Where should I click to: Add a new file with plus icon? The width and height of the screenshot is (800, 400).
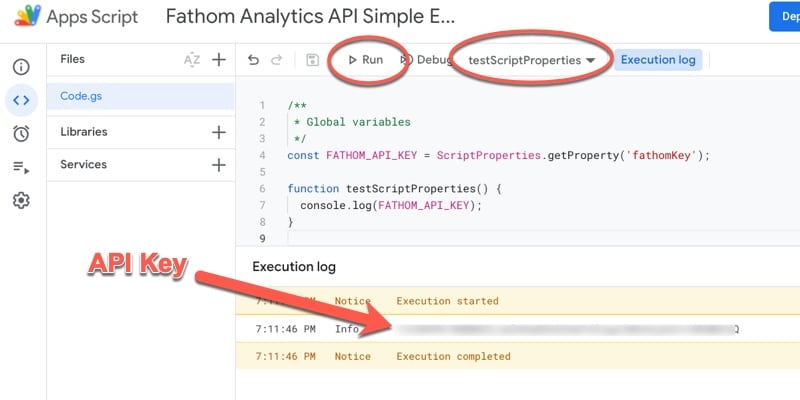(x=219, y=60)
